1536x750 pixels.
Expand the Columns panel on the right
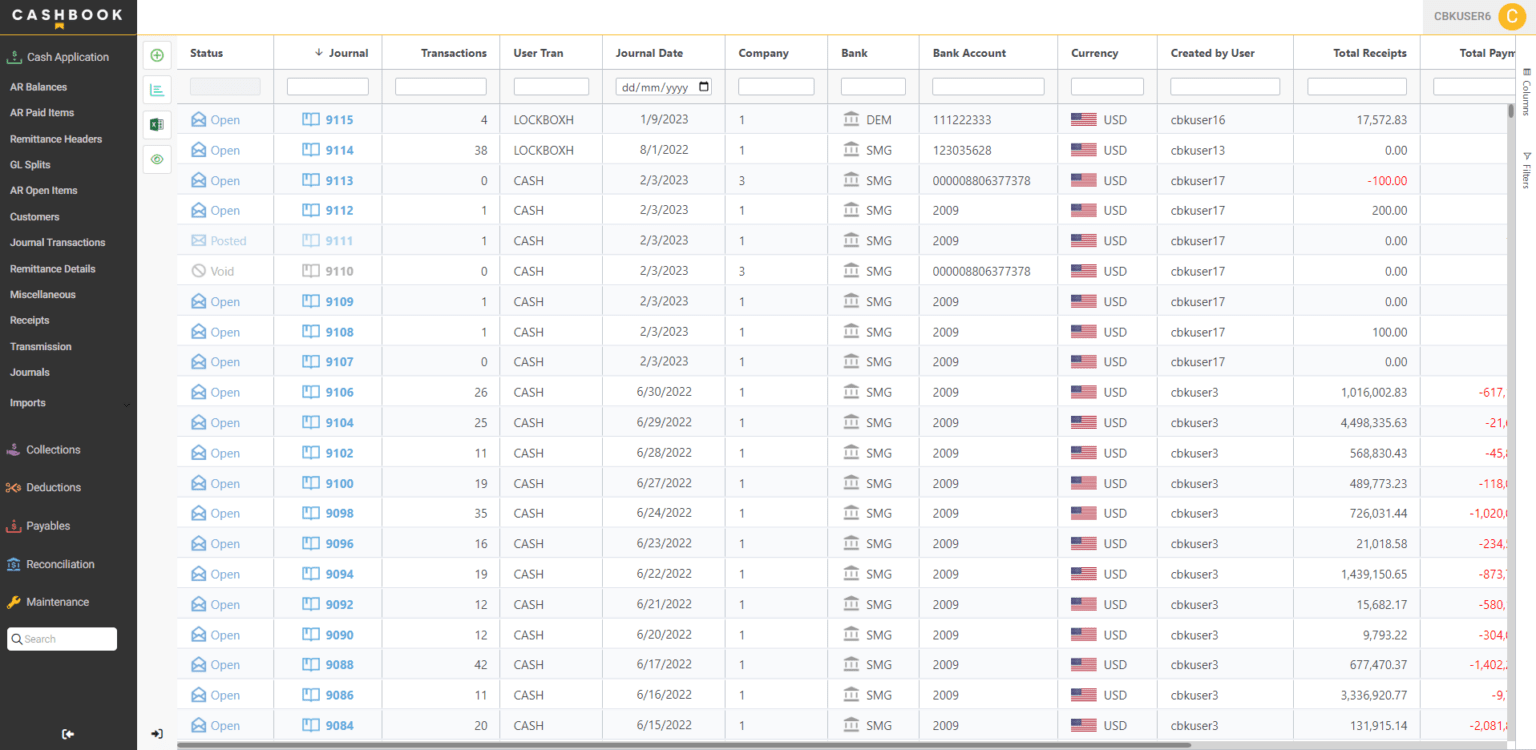pos(1525,88)
